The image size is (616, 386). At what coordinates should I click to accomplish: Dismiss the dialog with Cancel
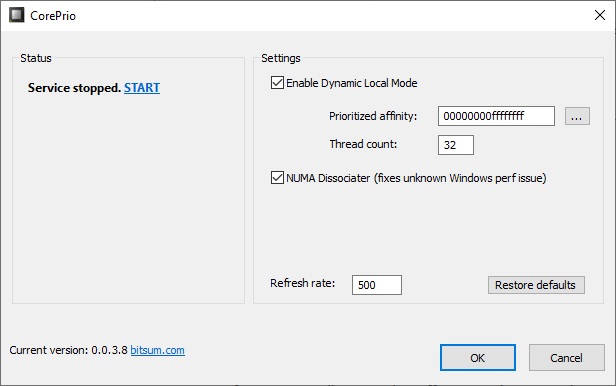[566, 358]
